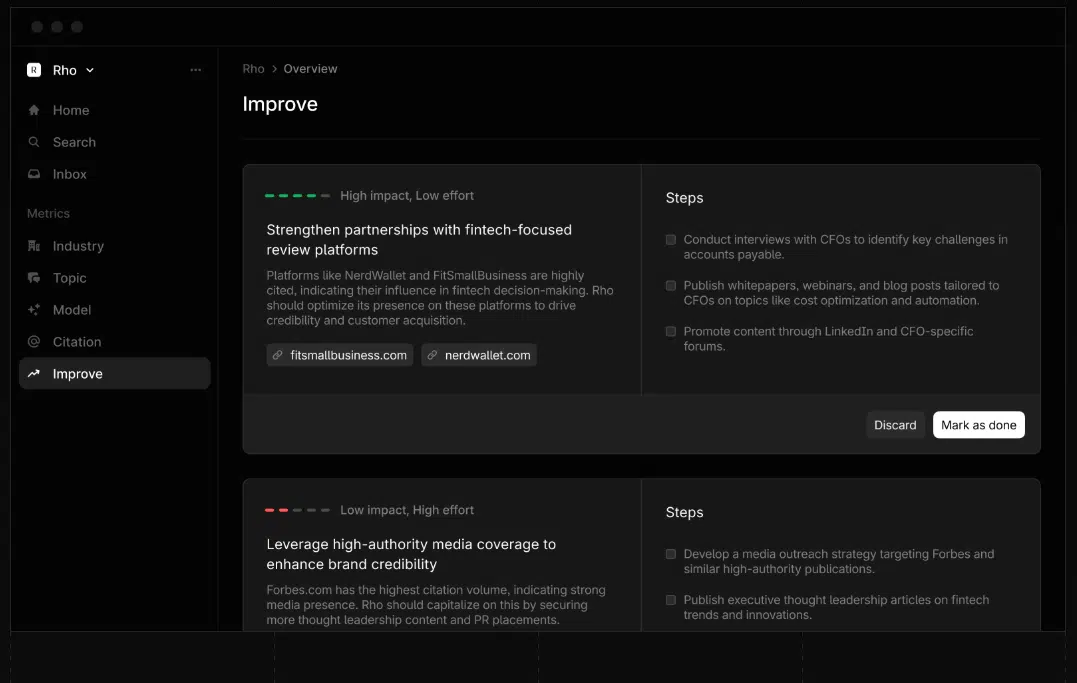1077x683 pixels.
Task: Check 'Conduct interviews with CFOs' step
Action: (x=671, y=240)
